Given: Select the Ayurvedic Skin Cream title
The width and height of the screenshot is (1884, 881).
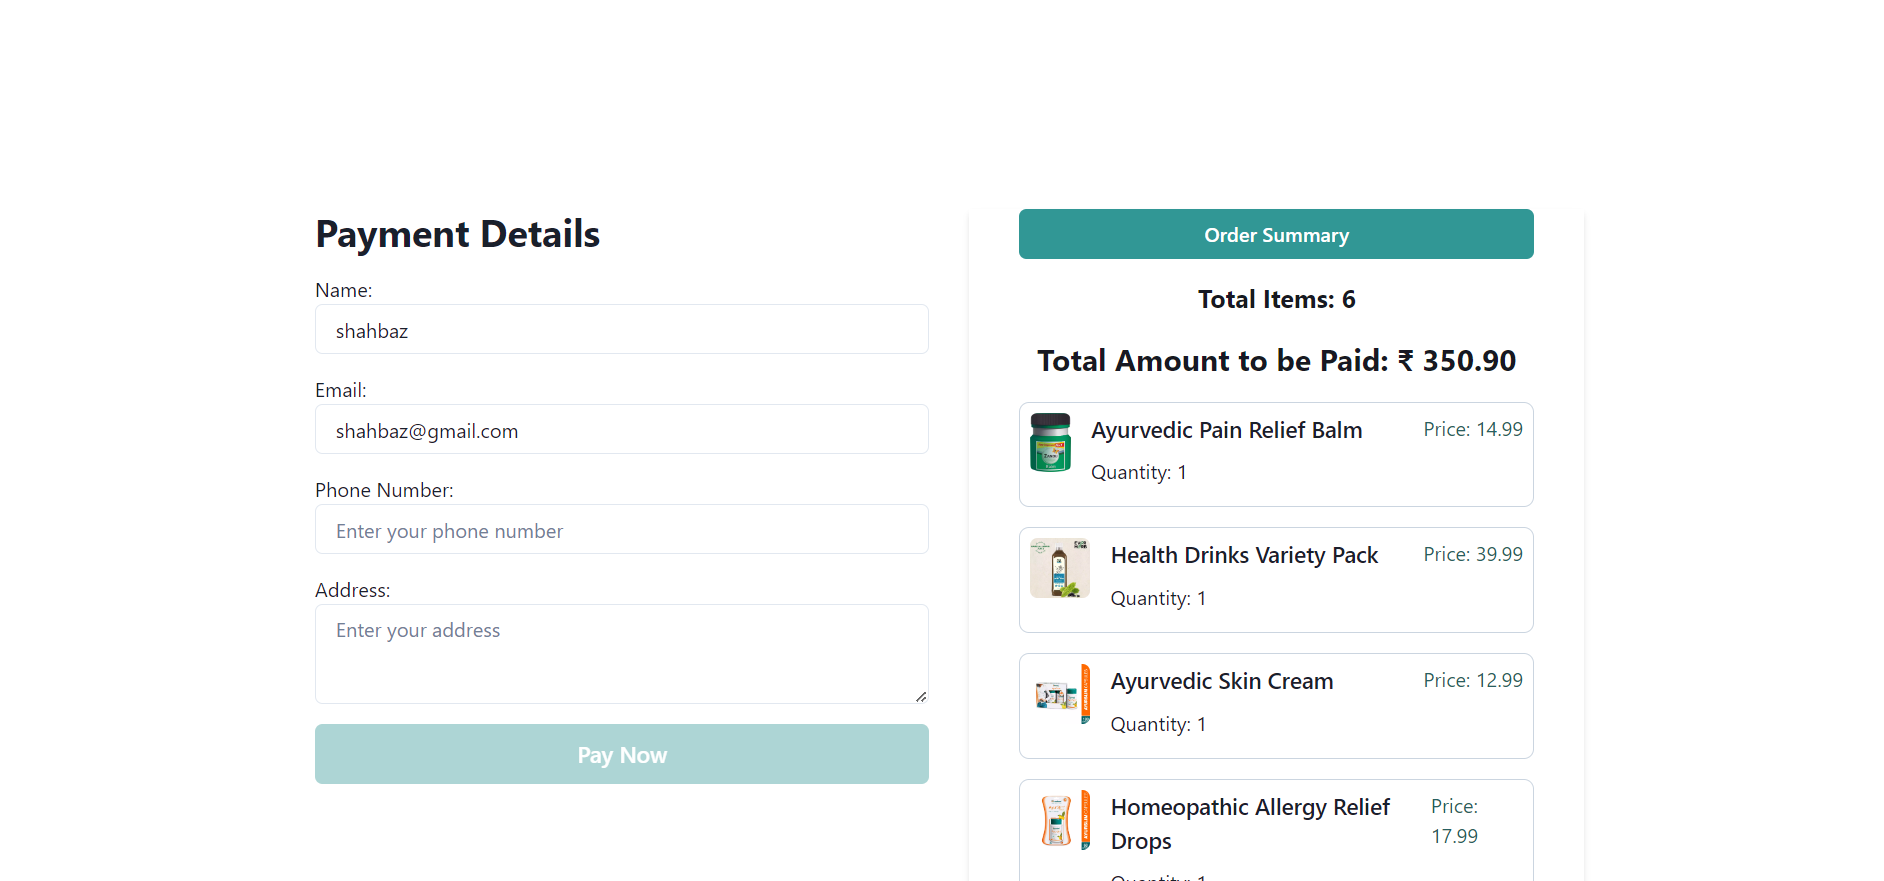Looking at the screenshot, I should [1222, 682].
